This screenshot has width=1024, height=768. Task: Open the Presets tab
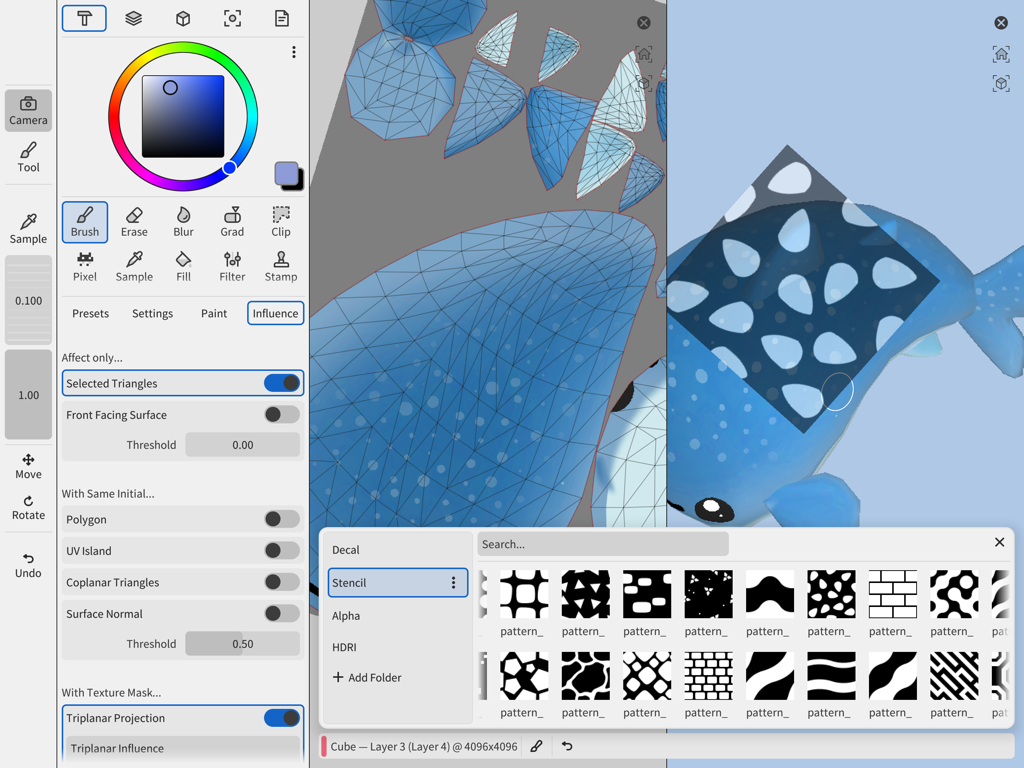point(90,313)
